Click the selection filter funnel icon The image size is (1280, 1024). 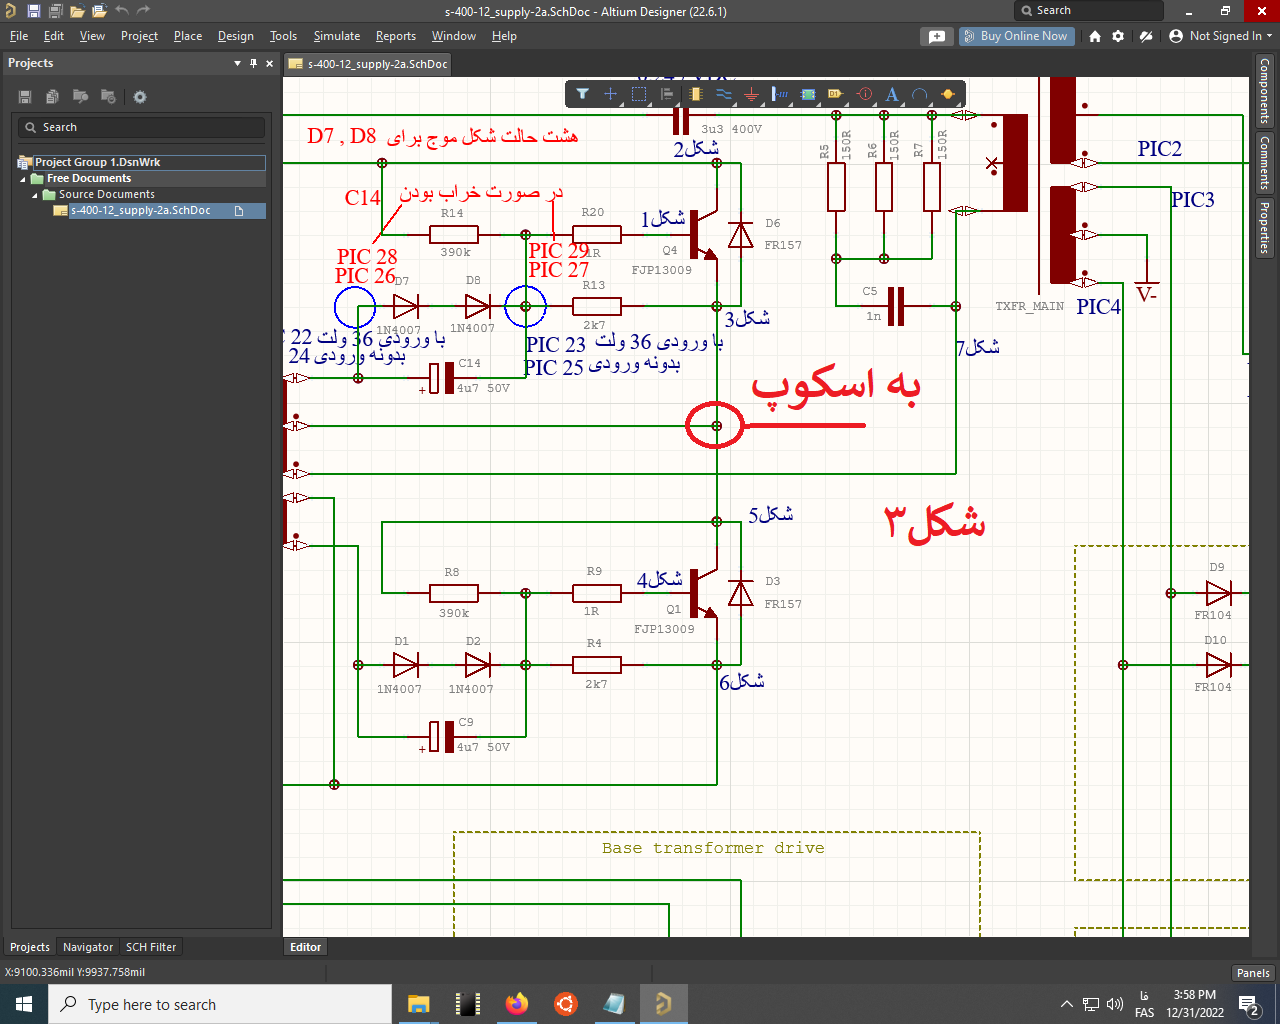click(582, 94)
